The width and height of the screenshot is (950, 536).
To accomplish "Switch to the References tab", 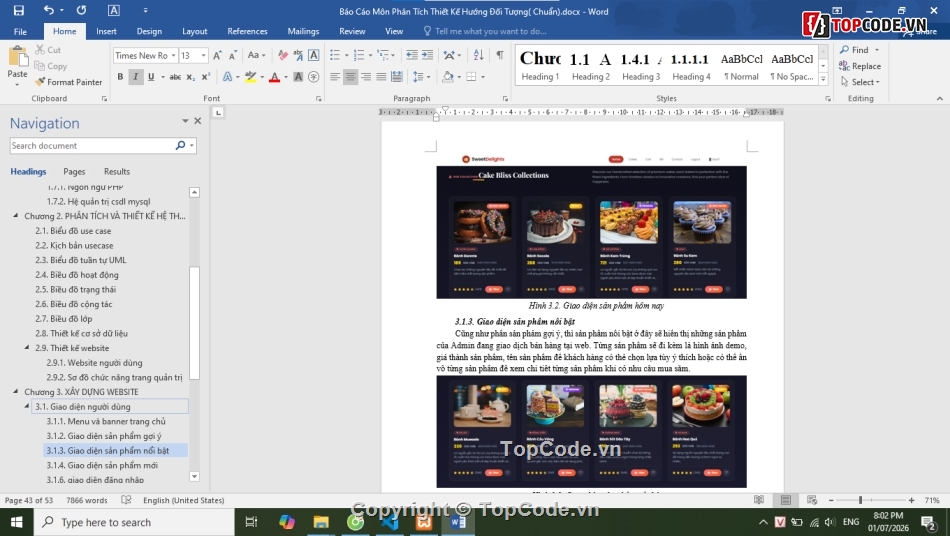I will [x=247, y=31].
